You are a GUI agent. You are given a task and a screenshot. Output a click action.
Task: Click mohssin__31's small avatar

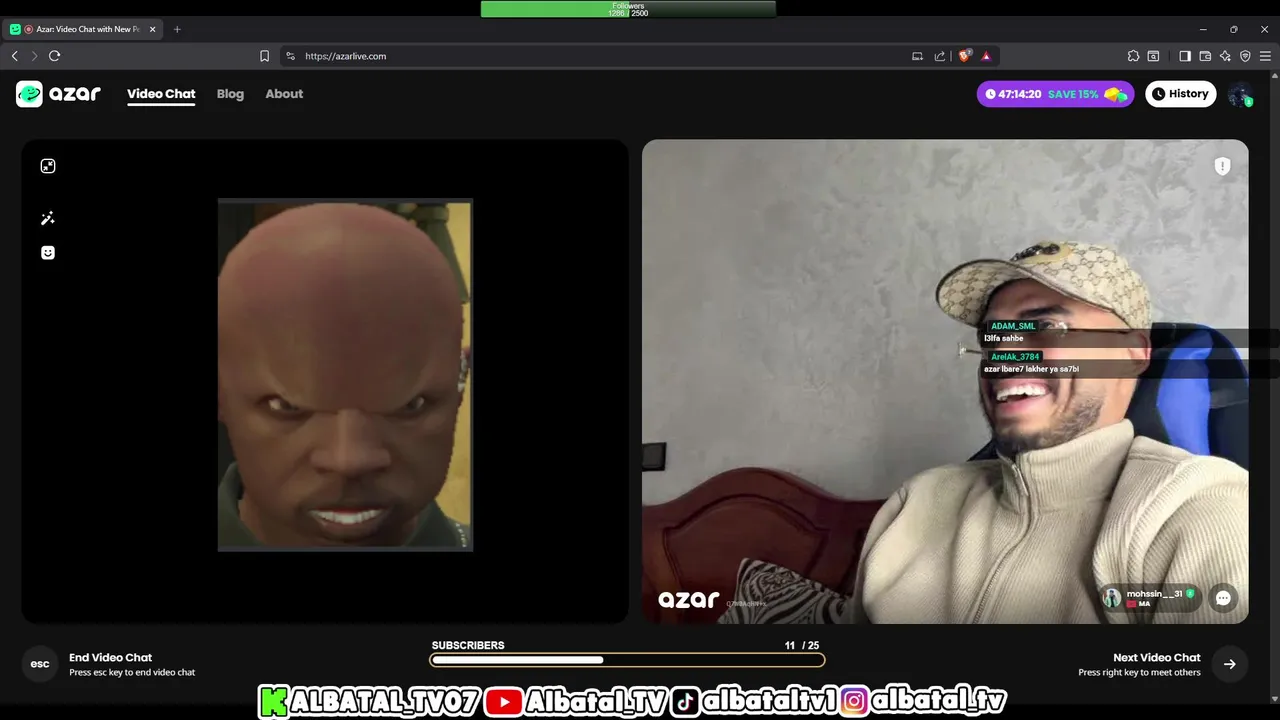click(1112, 598)
